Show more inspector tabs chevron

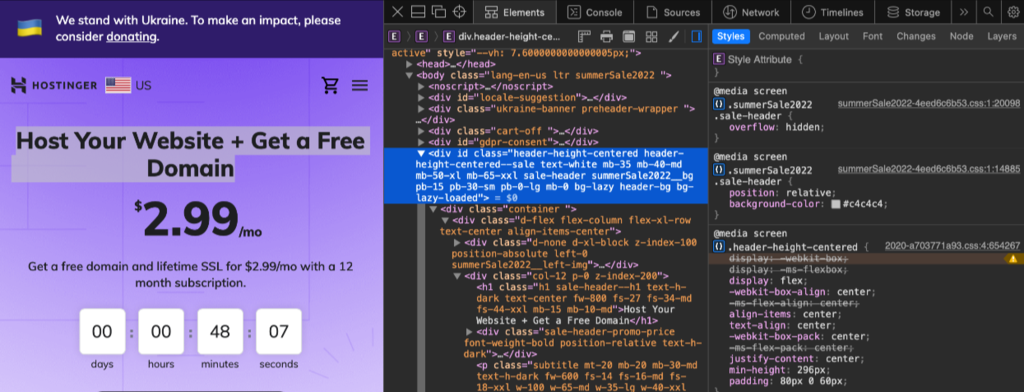click(x=964, y=12)
